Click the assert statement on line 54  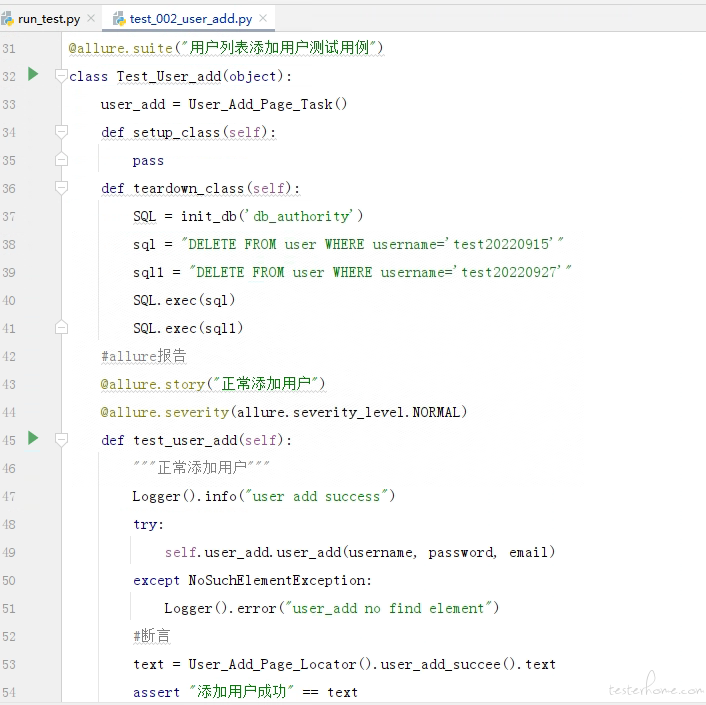pos(245,691)
